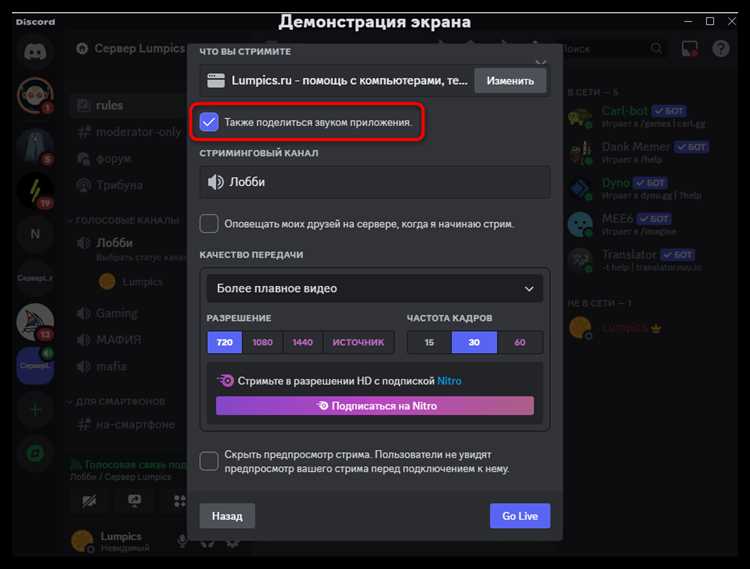Set frame rate to 15
Viewport: 750px width, 569px height.
429,342
